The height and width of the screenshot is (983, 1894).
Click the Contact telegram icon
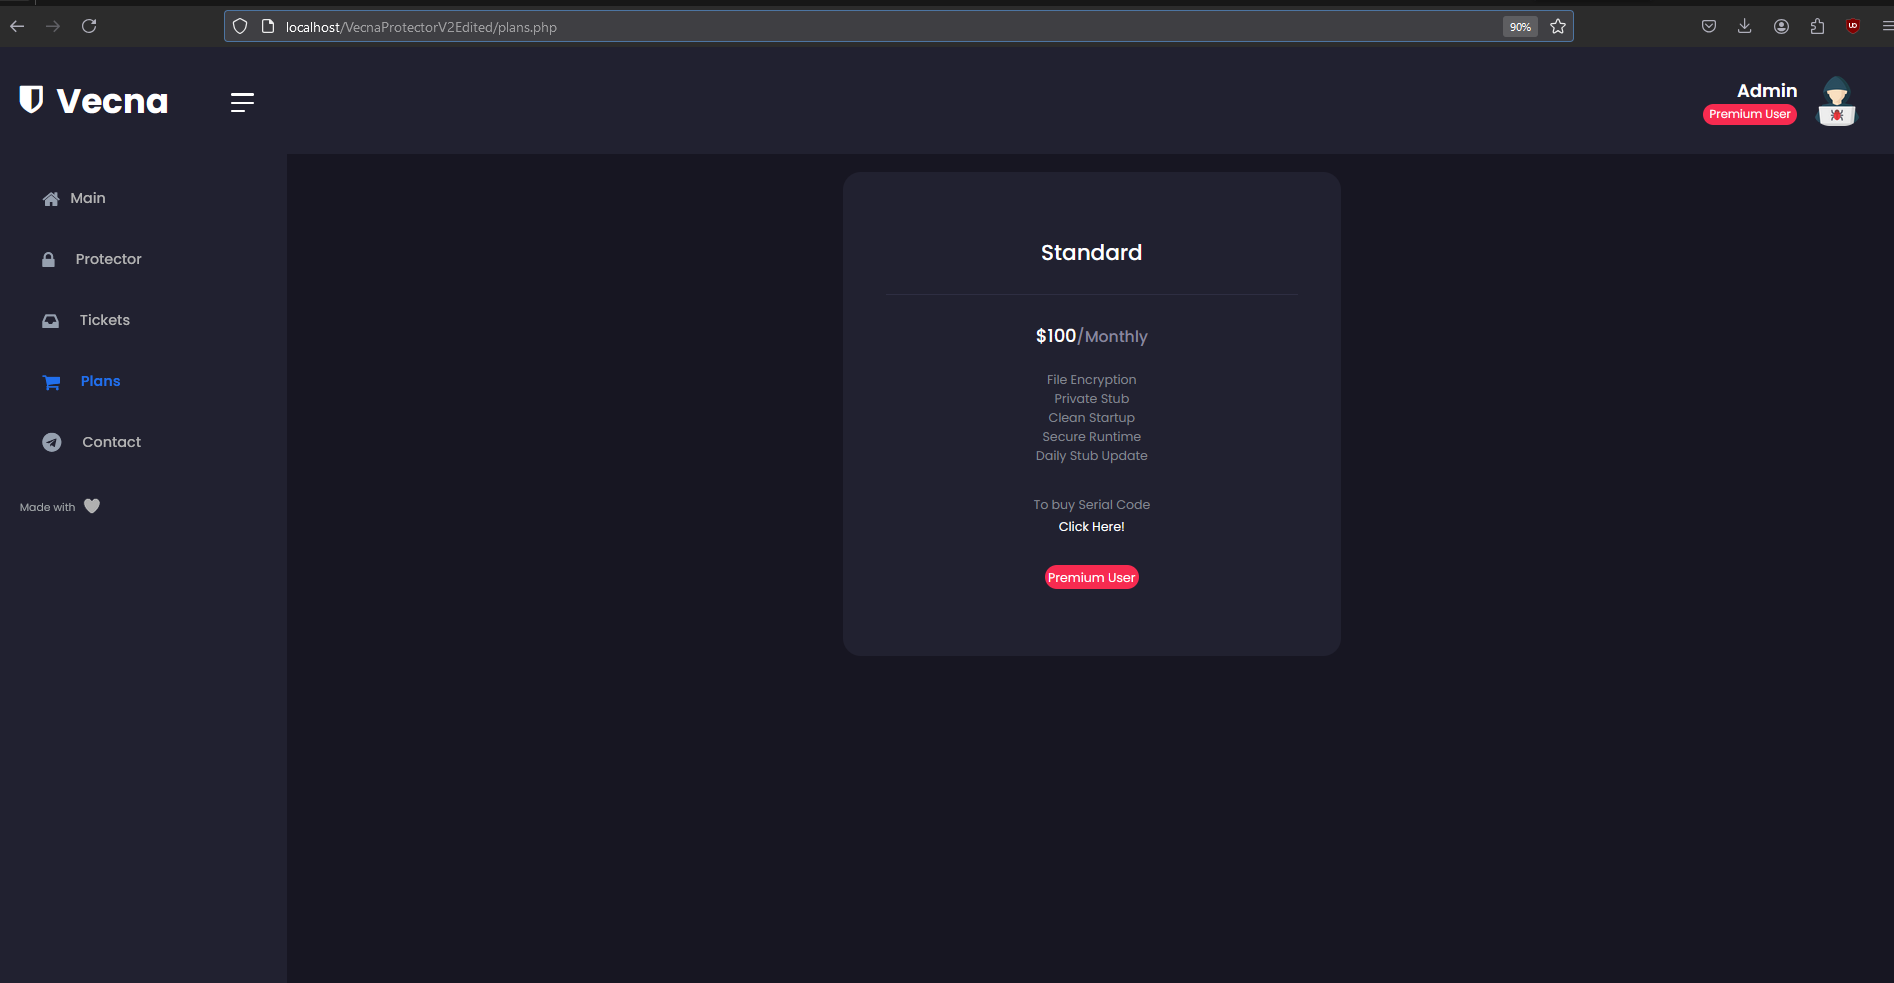pyautogui.click(x=52, y=442)
